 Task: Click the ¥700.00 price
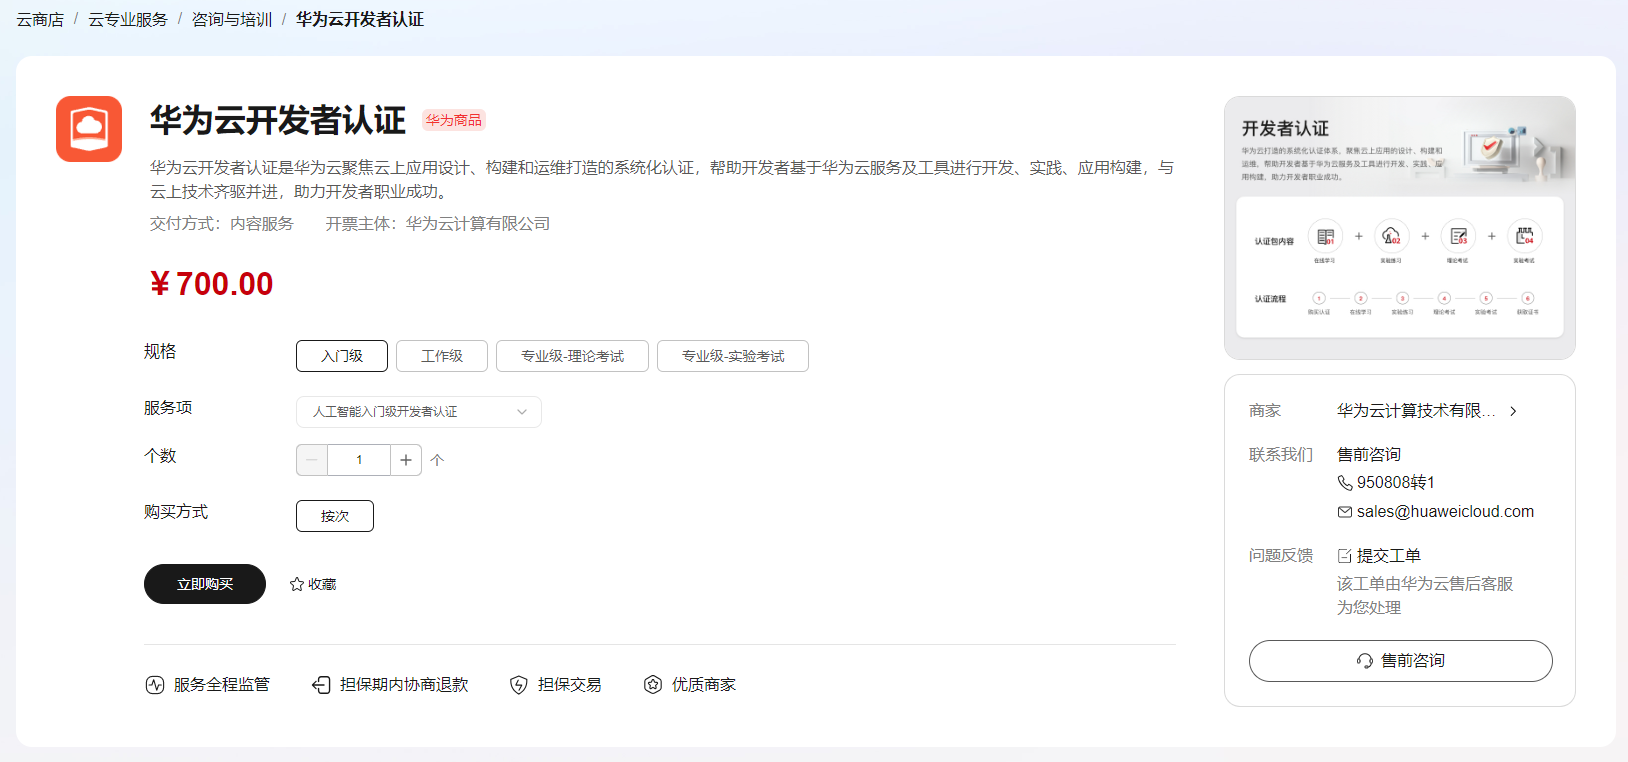pyautogui.click(x=212, y=284)
